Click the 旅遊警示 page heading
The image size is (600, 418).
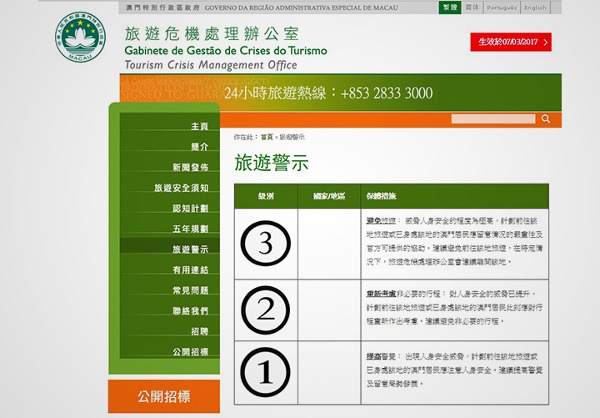tap(272, 163)
